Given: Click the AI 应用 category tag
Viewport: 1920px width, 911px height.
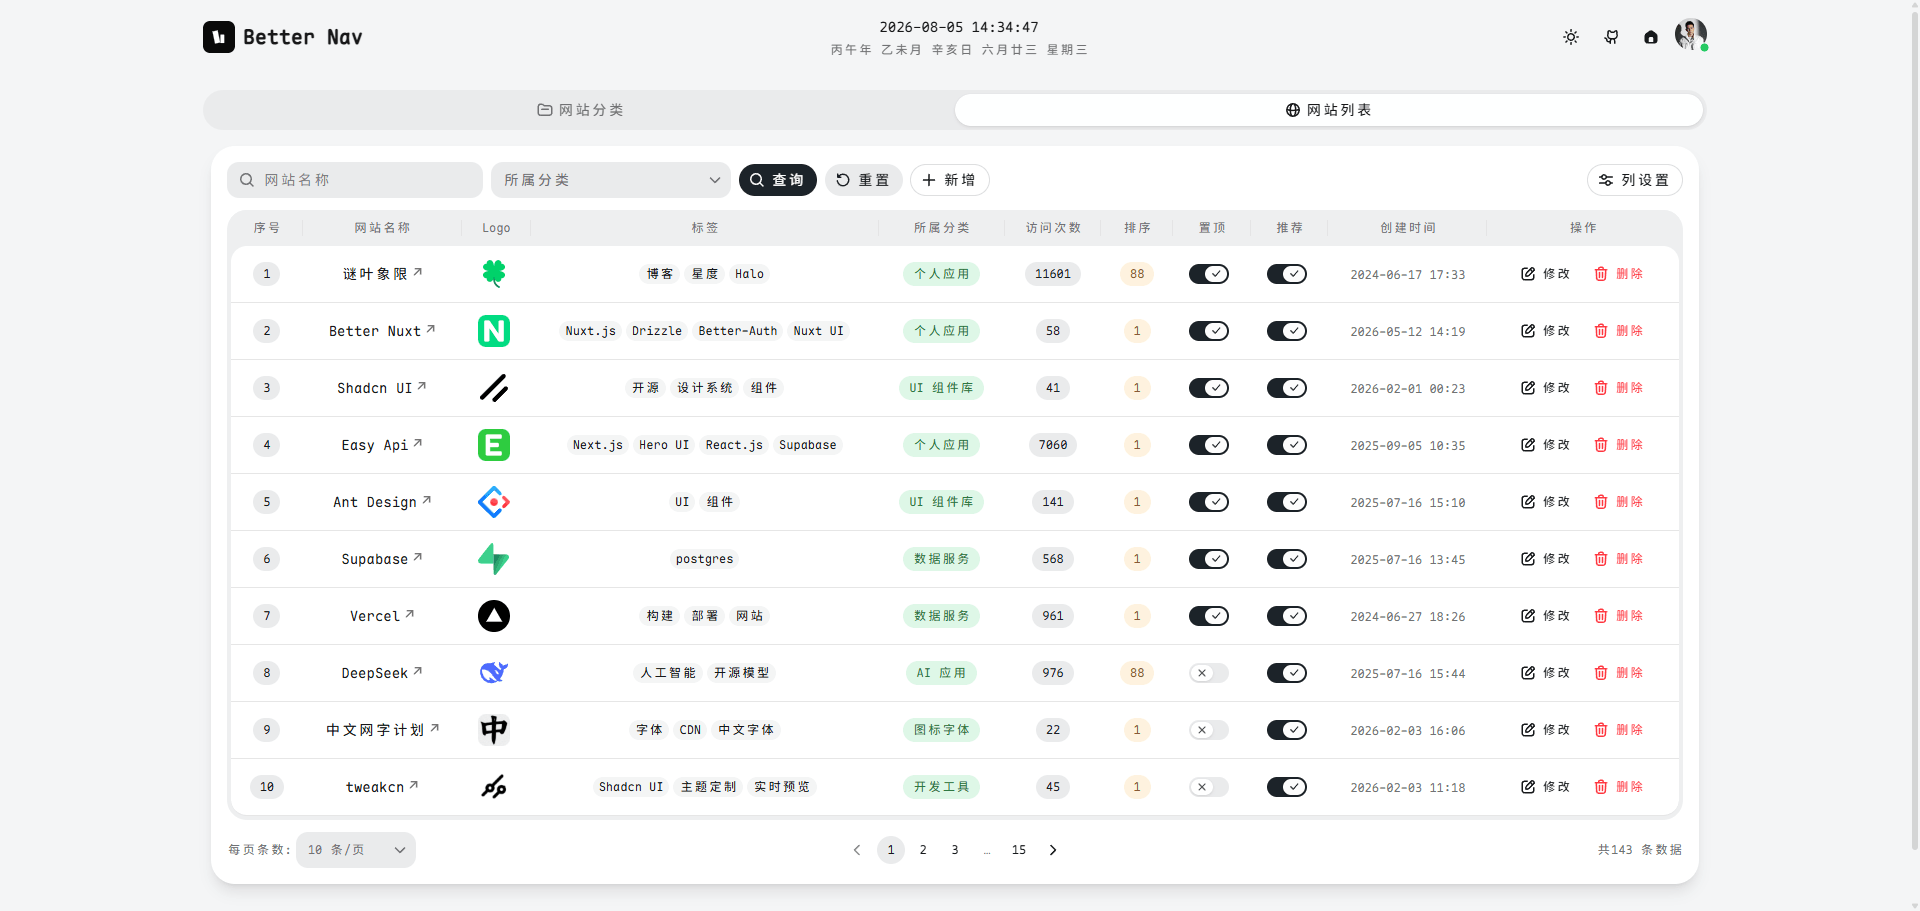Looking at the screenshot, I should [942, 673].
